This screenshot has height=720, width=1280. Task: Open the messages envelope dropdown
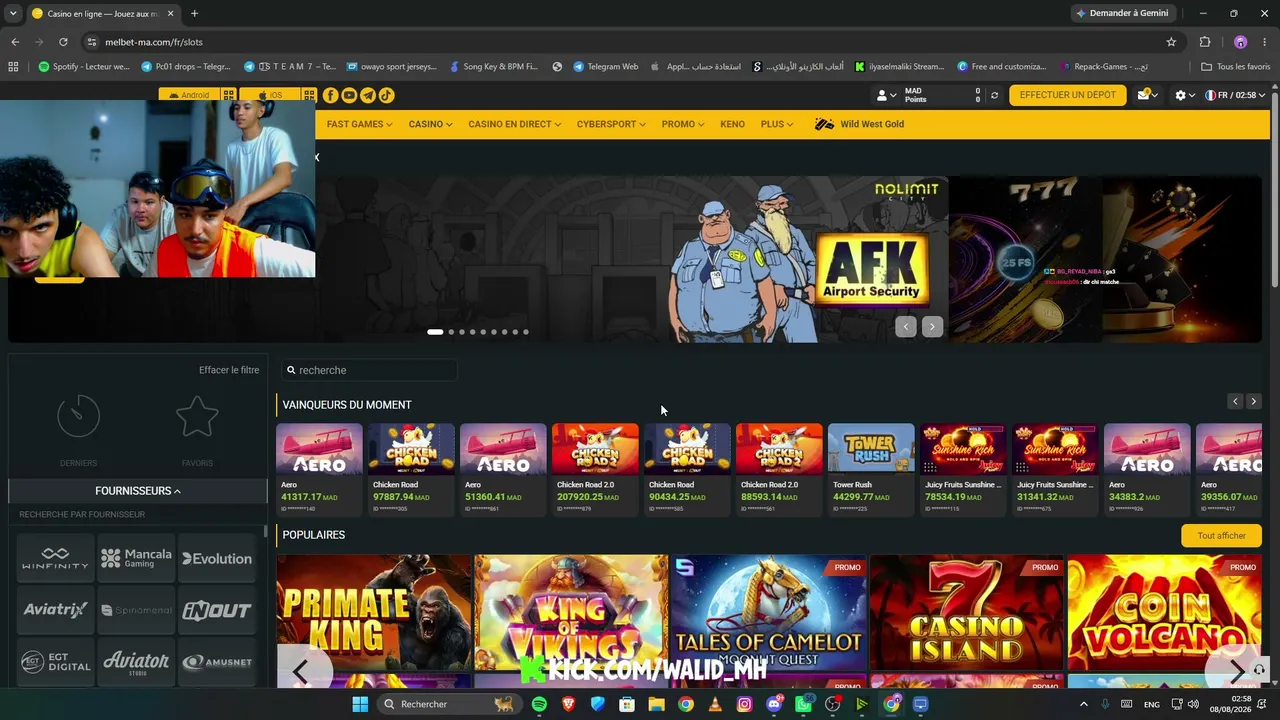pos(1148,95)
